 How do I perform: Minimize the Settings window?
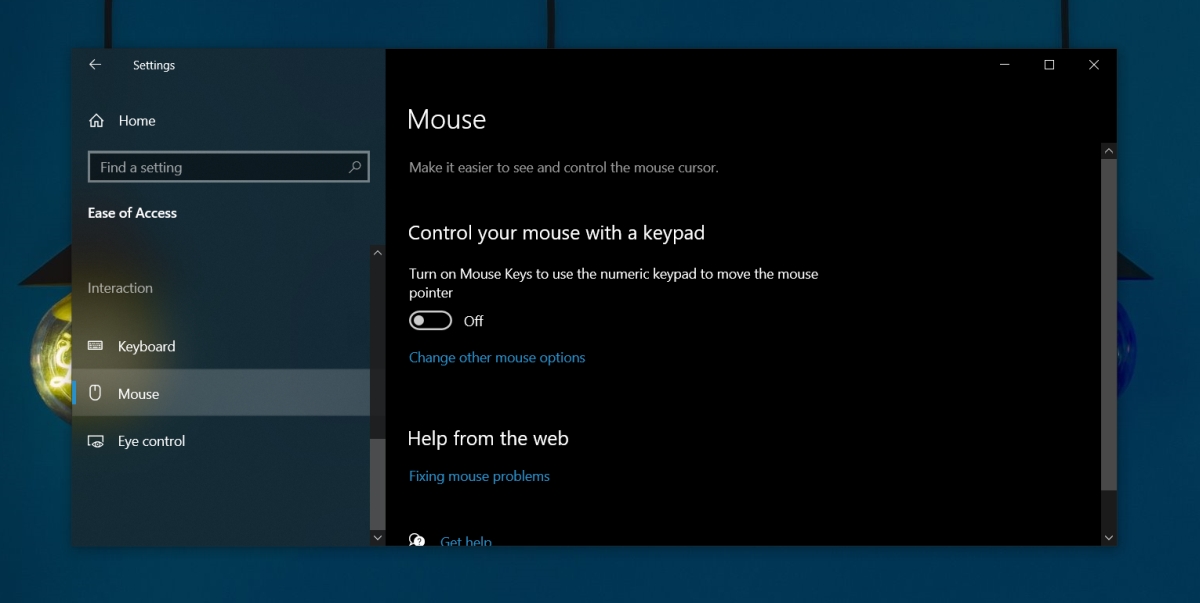(x=1004, y=65)
